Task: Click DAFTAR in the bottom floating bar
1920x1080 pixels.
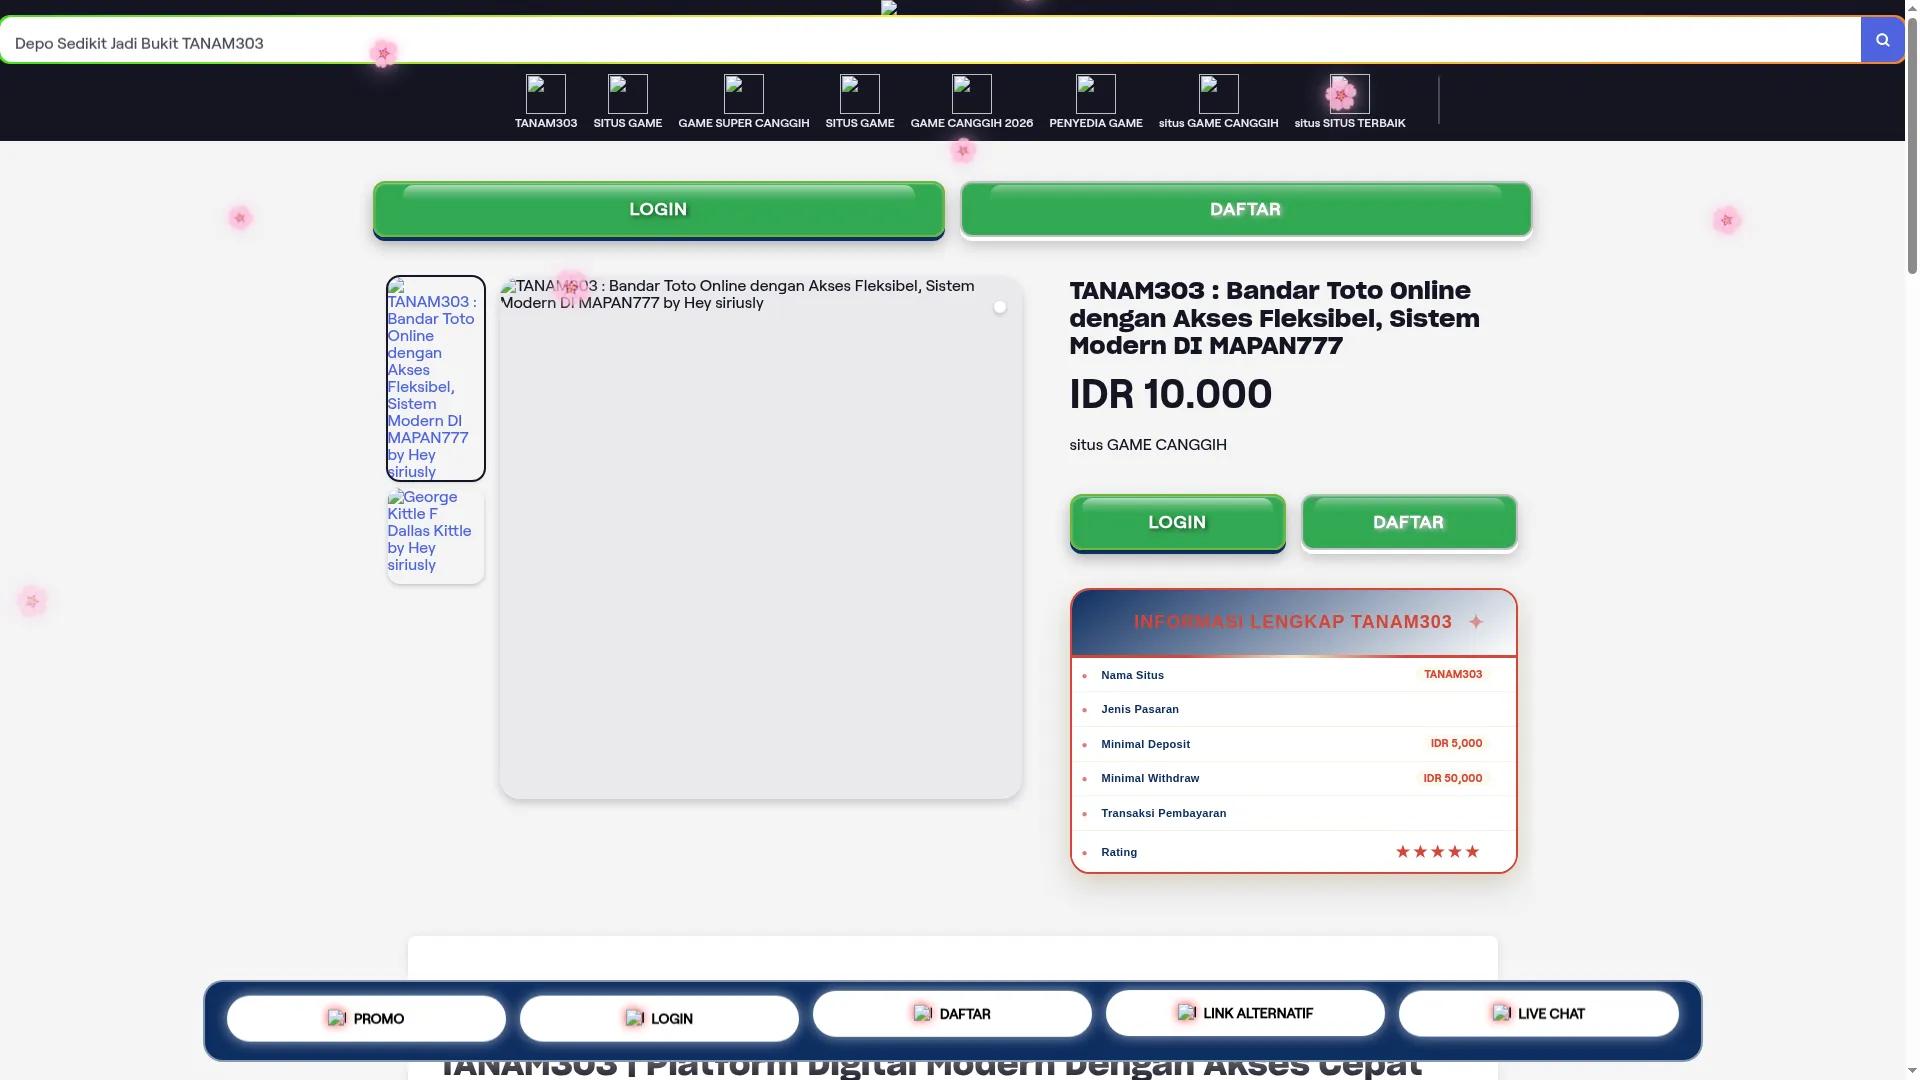Action: click(952, 1014)
